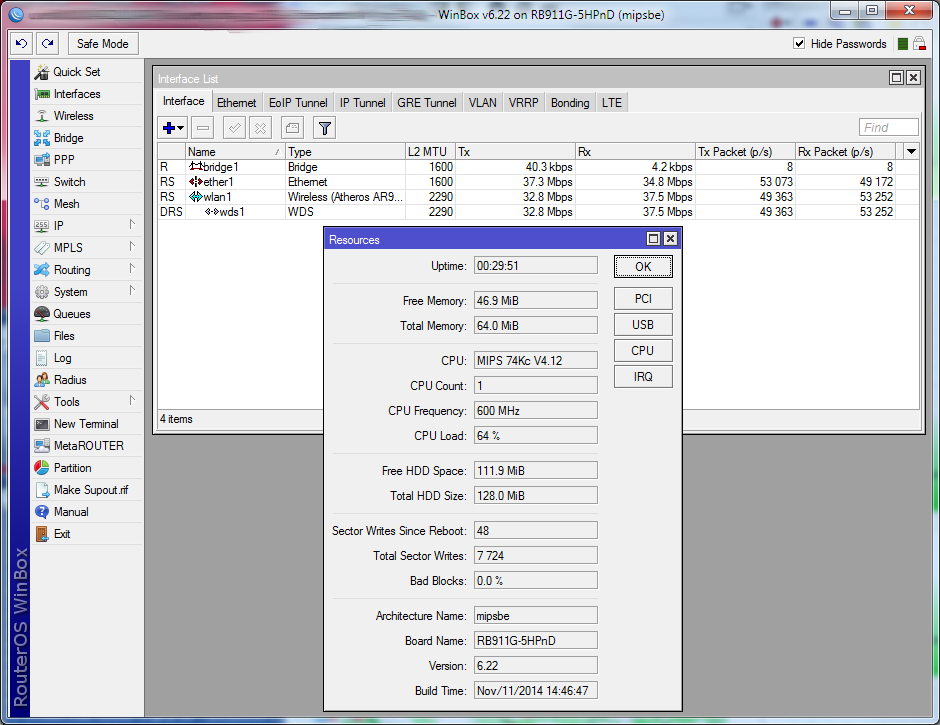Click the Comment icon in Interface toolbar
The height and width of the screenshot is (725, 940).
[x=291, y=128]
